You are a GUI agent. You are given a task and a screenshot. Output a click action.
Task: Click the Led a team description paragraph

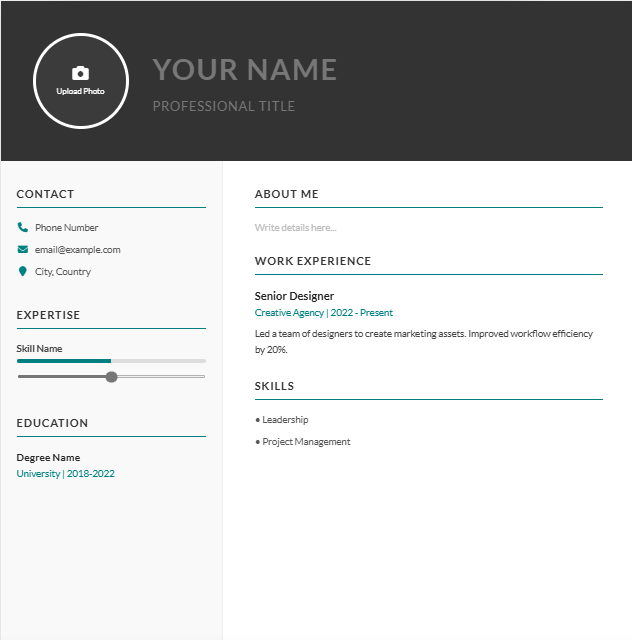[424, 342]
